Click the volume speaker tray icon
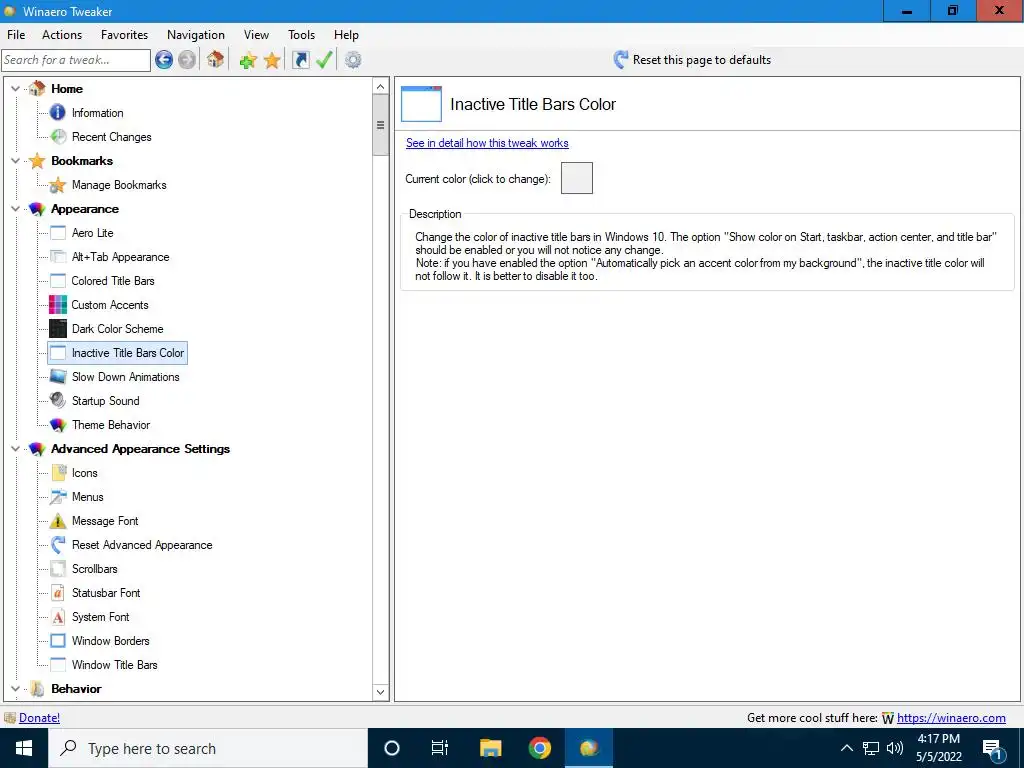Image resolution: width=1024 pixels, height=768 pixels. click(x=895, y=748)
